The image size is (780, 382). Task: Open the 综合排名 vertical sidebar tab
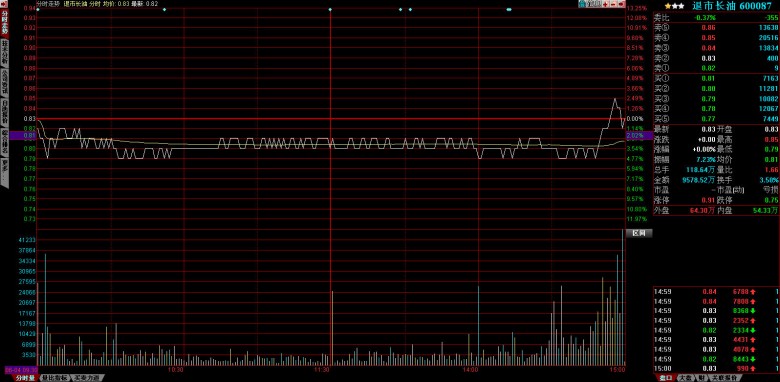4,141
